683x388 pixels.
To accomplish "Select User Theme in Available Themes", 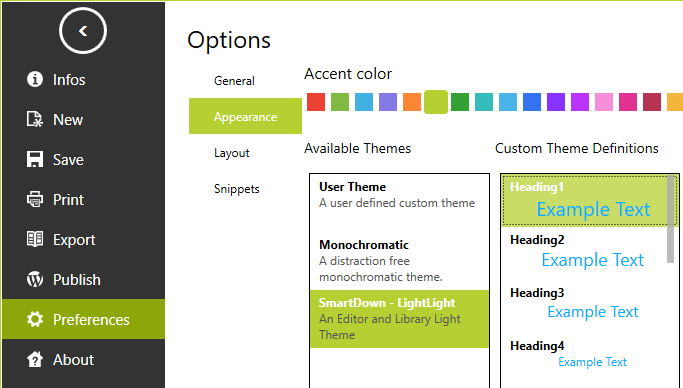I will tap(399, 203).
